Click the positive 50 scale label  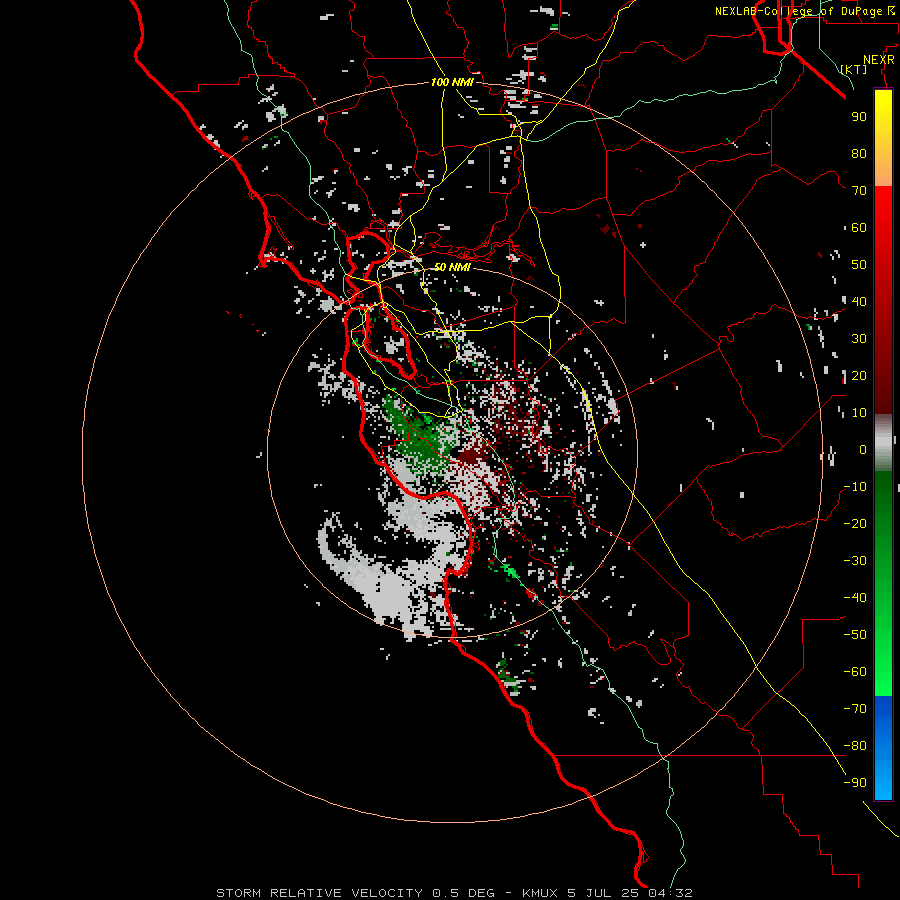[859, 265]
